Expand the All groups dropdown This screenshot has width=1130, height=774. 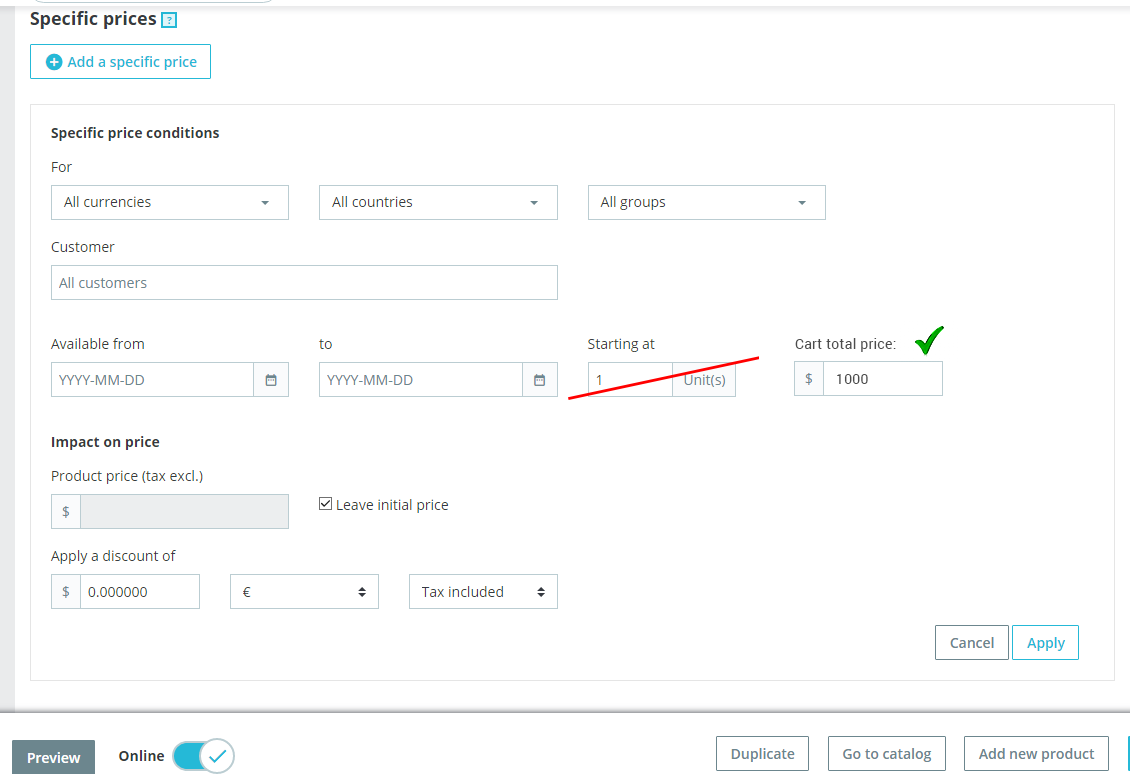[x=706, y=203]
